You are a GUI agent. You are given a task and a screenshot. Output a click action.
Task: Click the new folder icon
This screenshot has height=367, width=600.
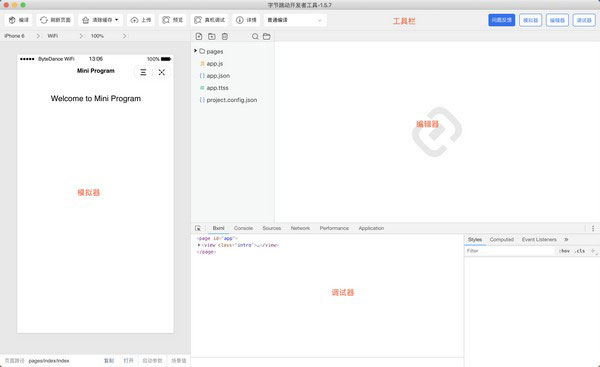tap(212, 36)
